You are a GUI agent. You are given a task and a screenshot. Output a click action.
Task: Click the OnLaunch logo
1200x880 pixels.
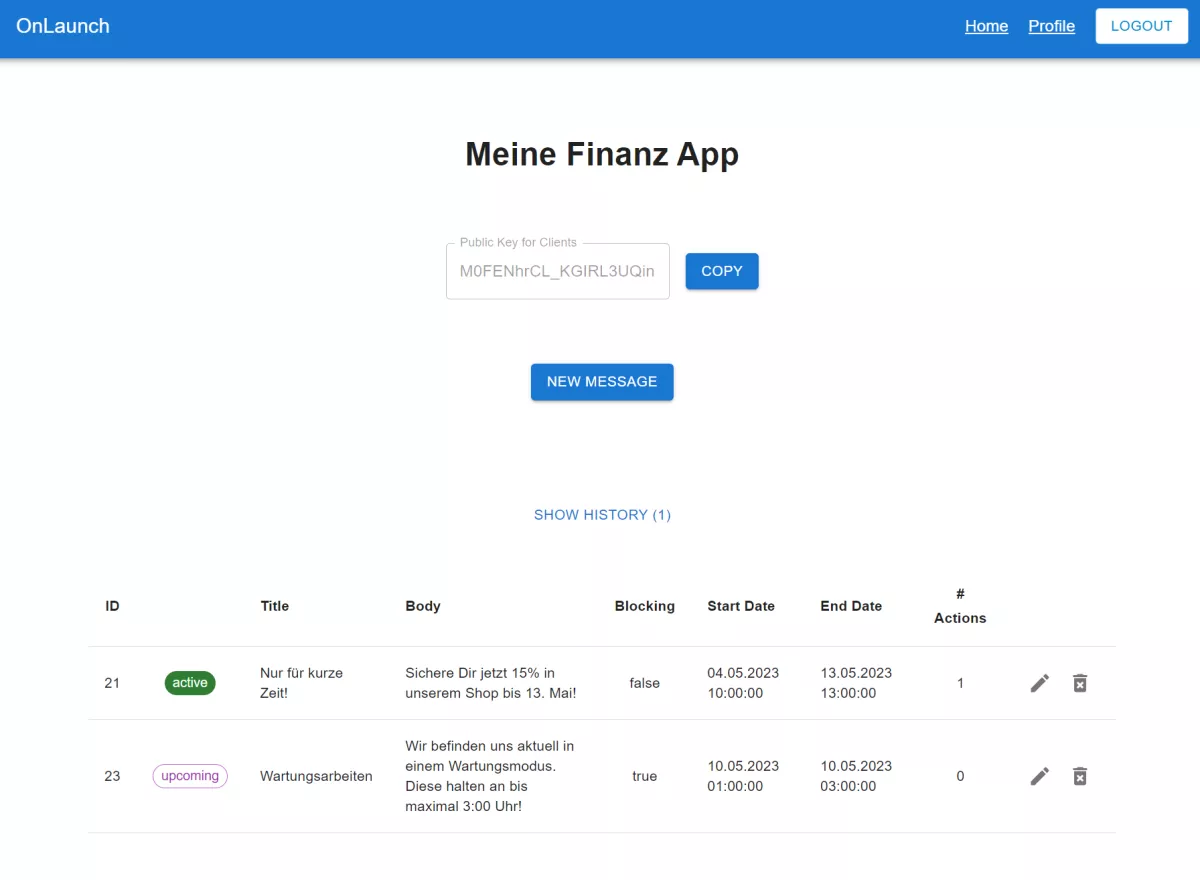pyautogui.click(x=62, y=26)
